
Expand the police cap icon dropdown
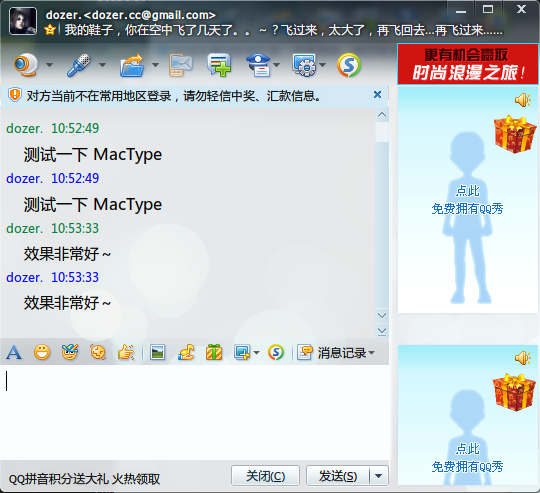point(277,64)
